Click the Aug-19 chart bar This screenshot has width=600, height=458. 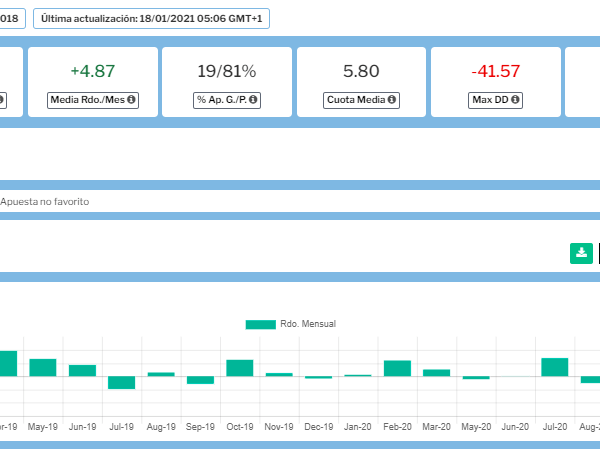pos(161,374)
